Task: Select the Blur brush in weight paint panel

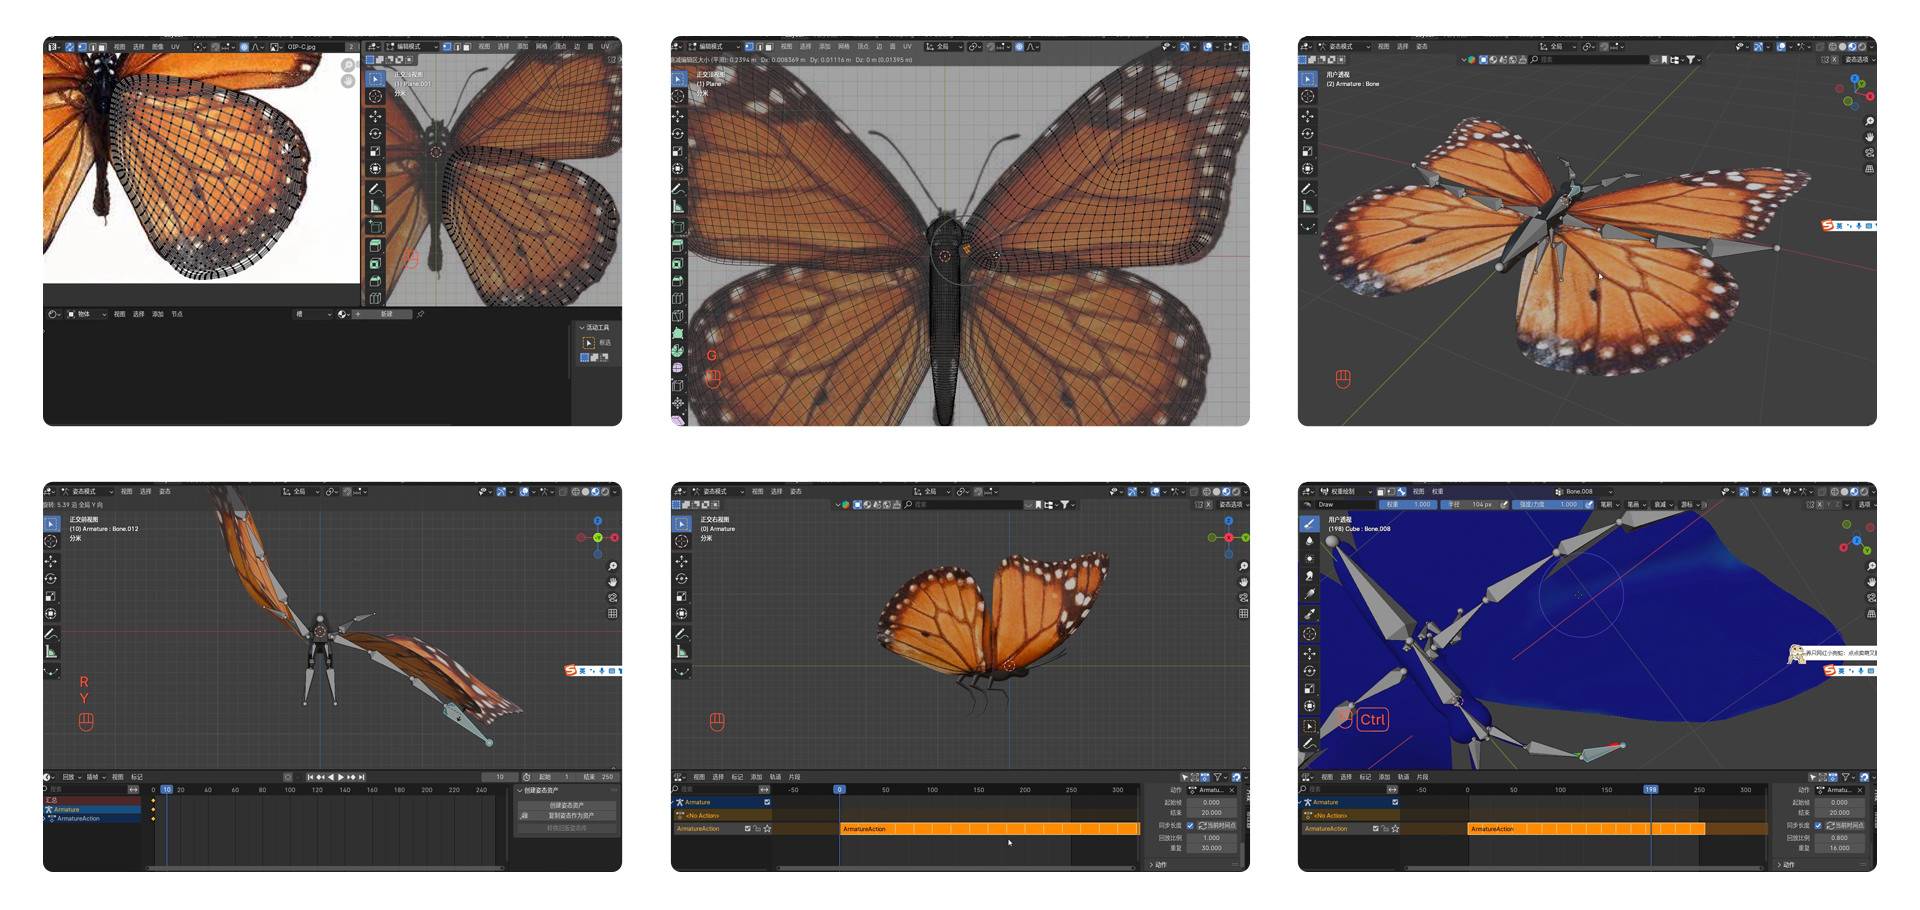Action: (x=1309, y=541)
